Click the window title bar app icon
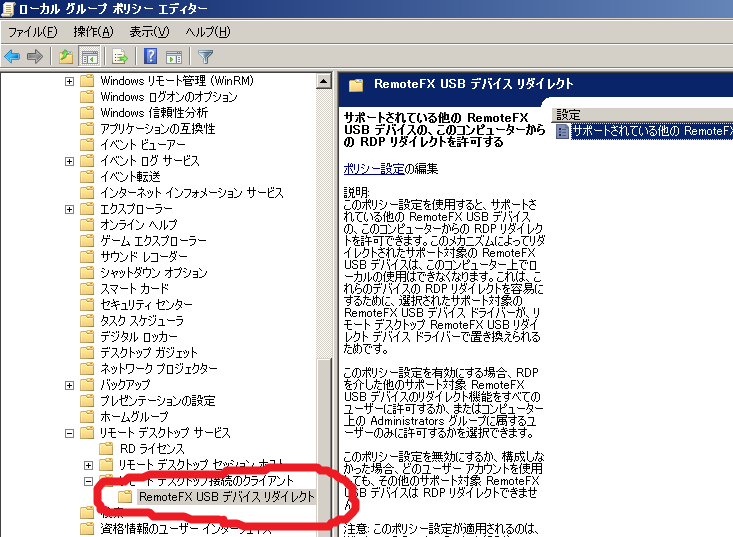 [x=8, y=9]
